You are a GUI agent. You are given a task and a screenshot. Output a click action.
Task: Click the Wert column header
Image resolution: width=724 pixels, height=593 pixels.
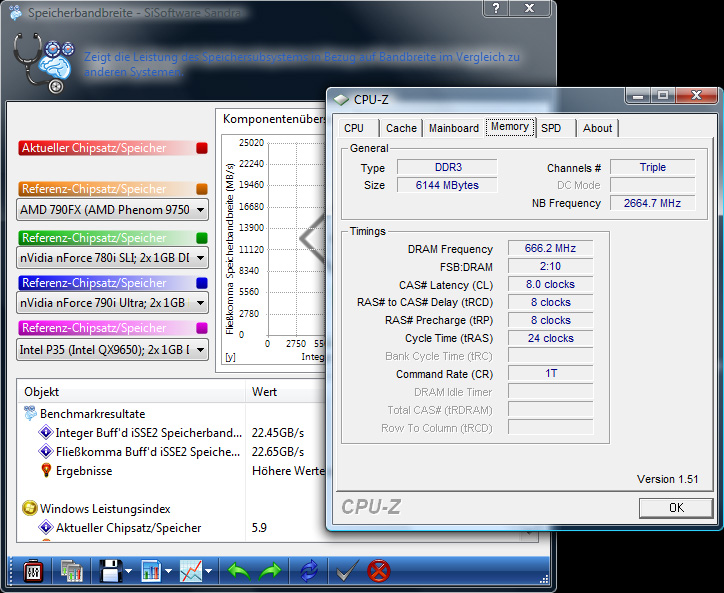point(285,392)
